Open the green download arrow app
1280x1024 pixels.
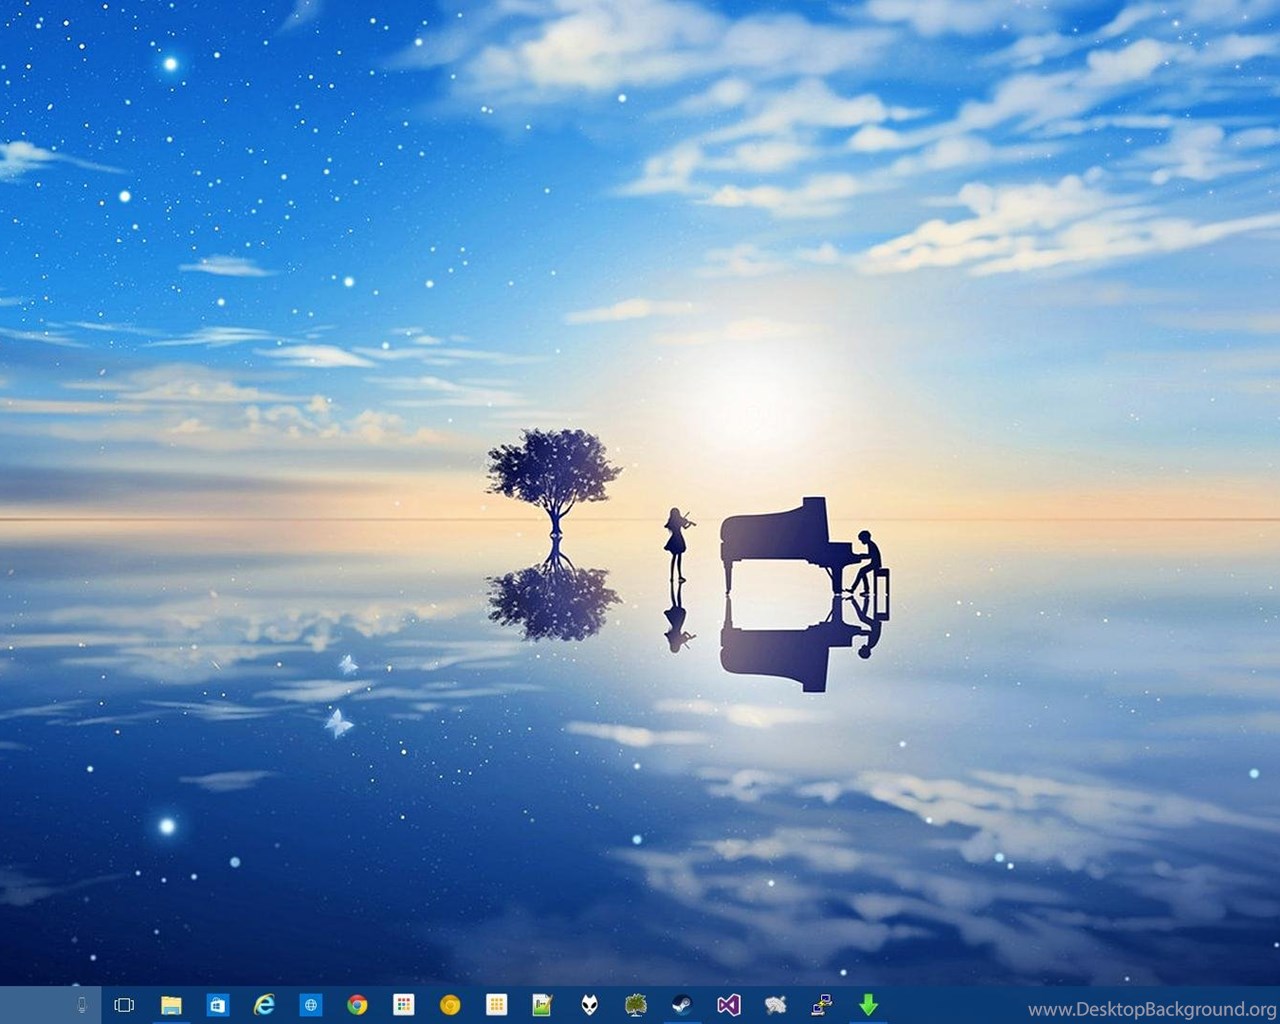(868, 1005)
